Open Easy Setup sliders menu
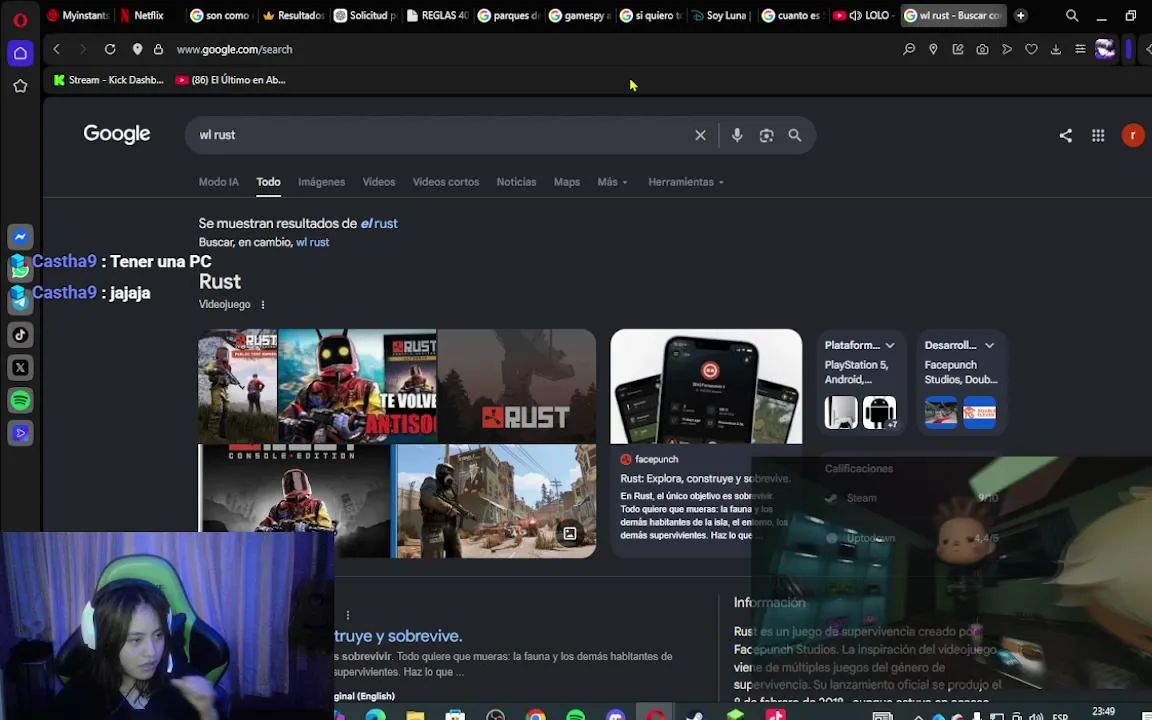 [x=1080, y=49]
